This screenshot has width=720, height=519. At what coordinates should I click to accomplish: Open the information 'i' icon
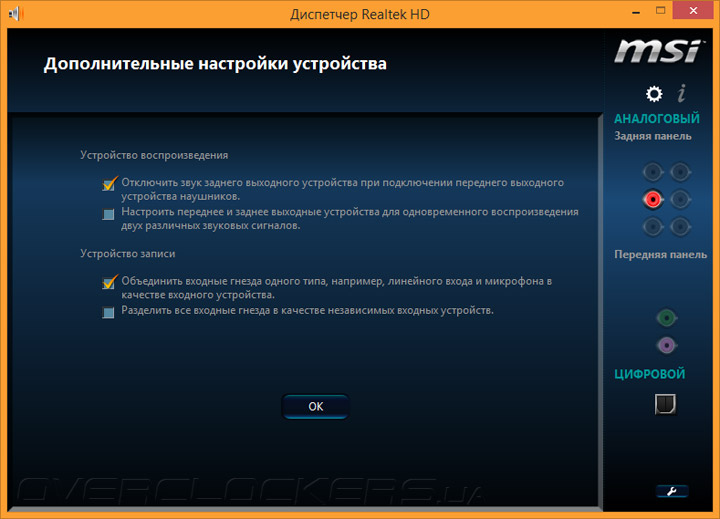click(x=682, y=93)
